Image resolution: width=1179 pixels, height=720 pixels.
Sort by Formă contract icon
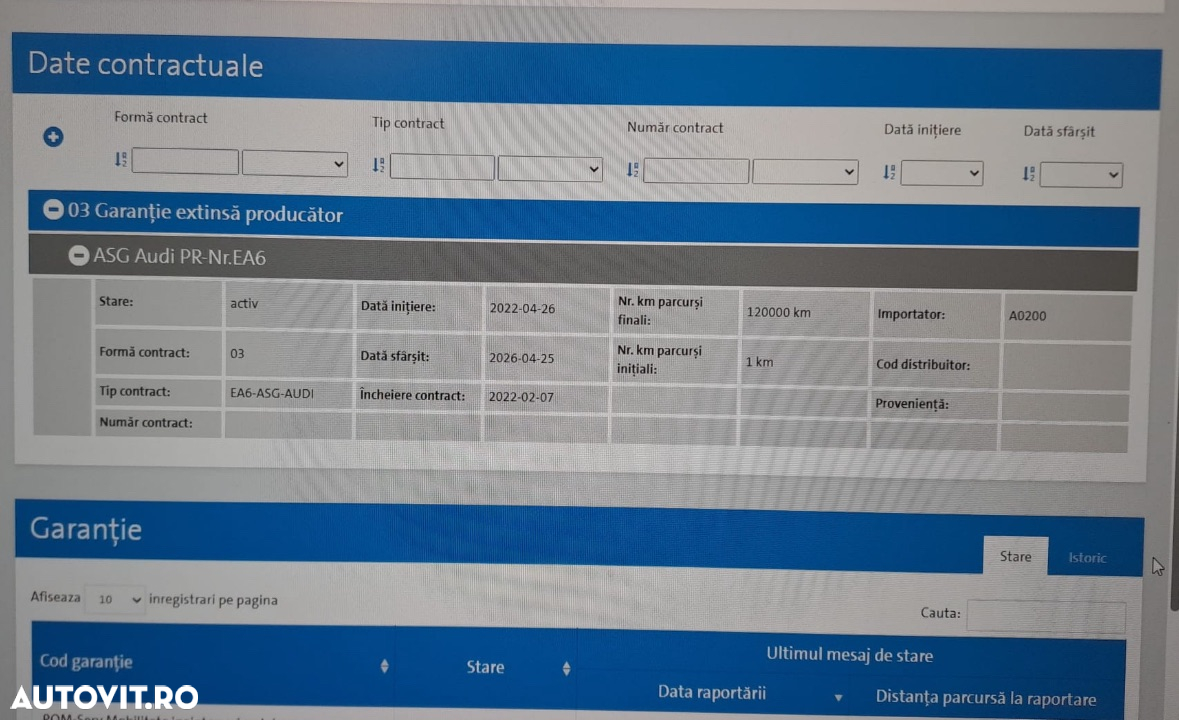(x=121, y=159)
